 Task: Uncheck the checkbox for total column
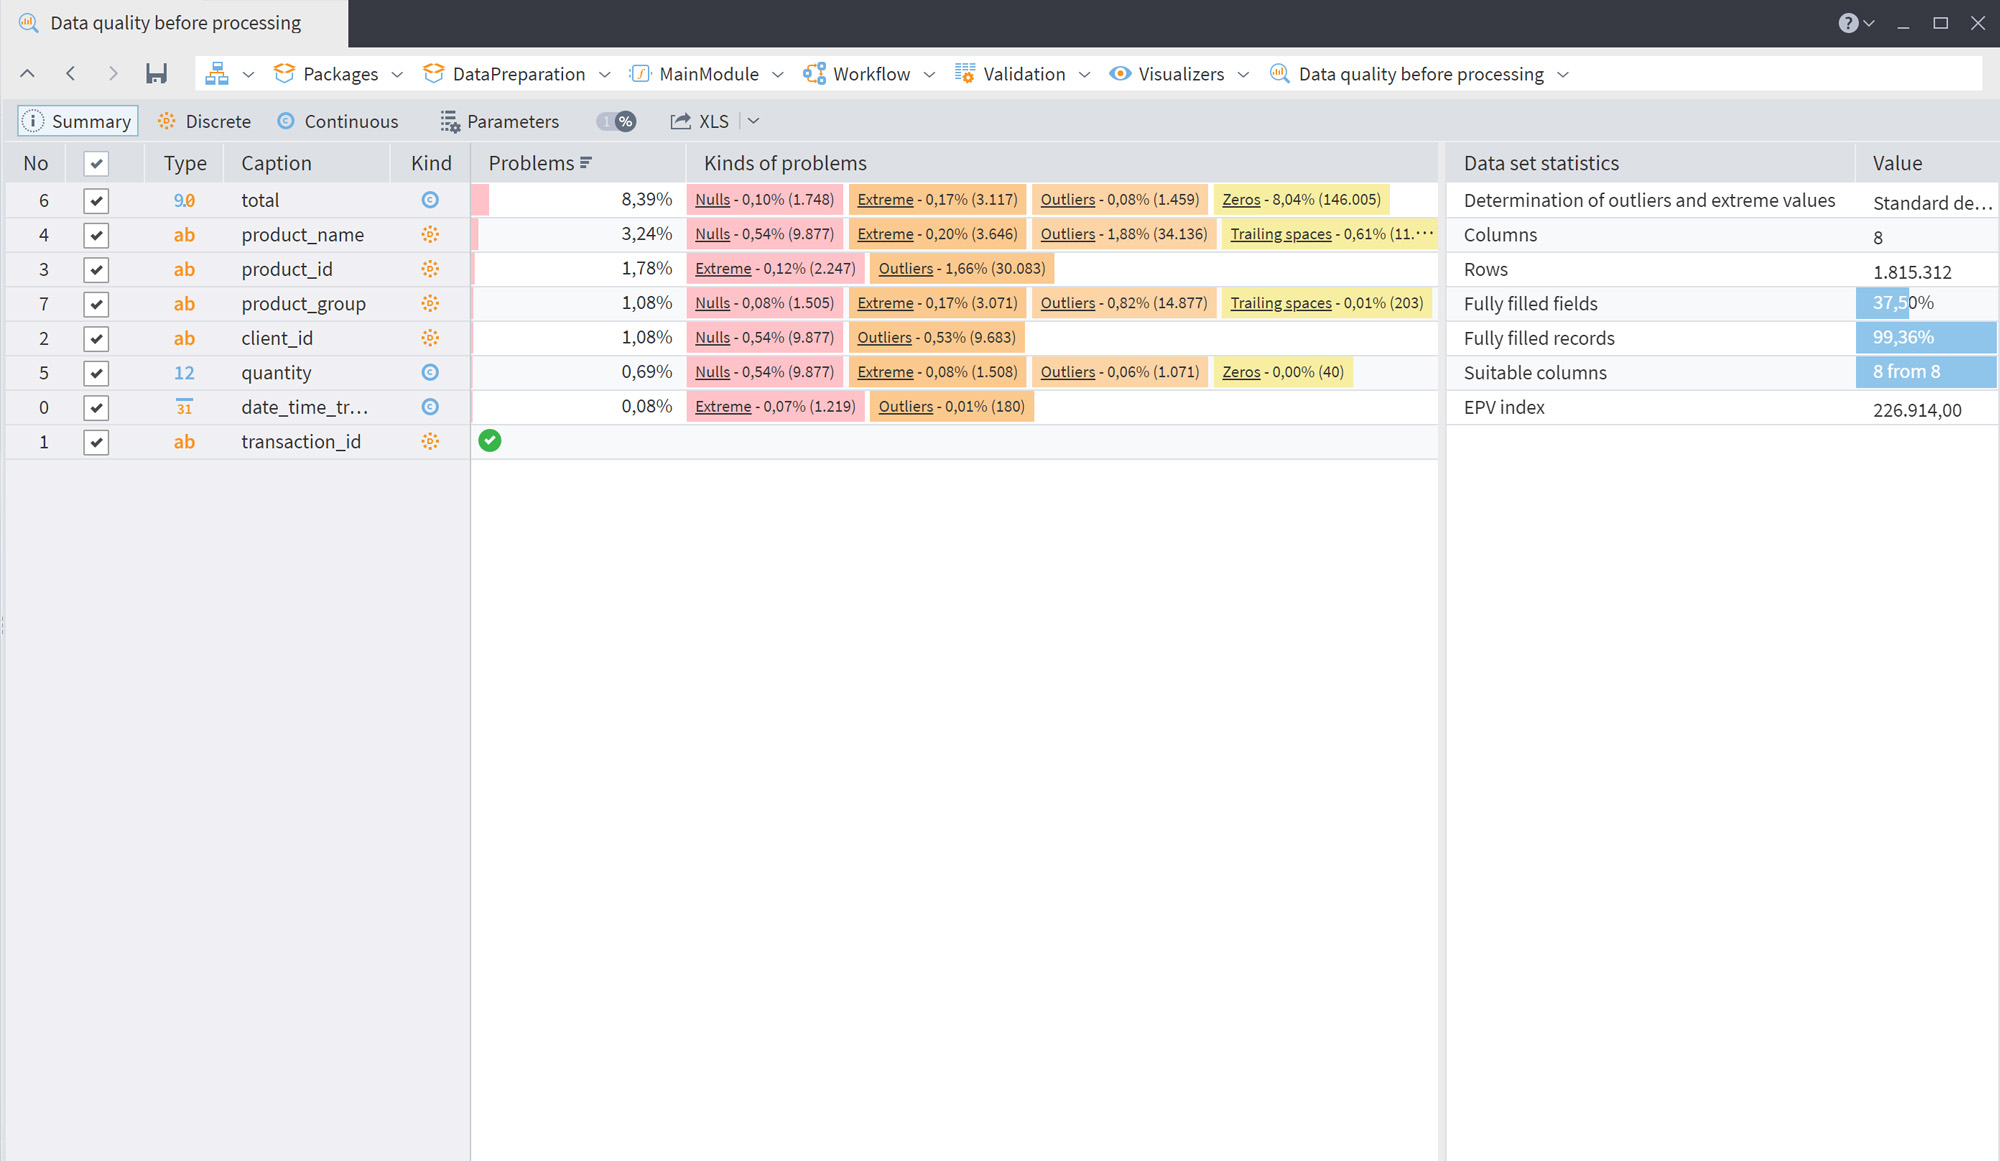96,201
